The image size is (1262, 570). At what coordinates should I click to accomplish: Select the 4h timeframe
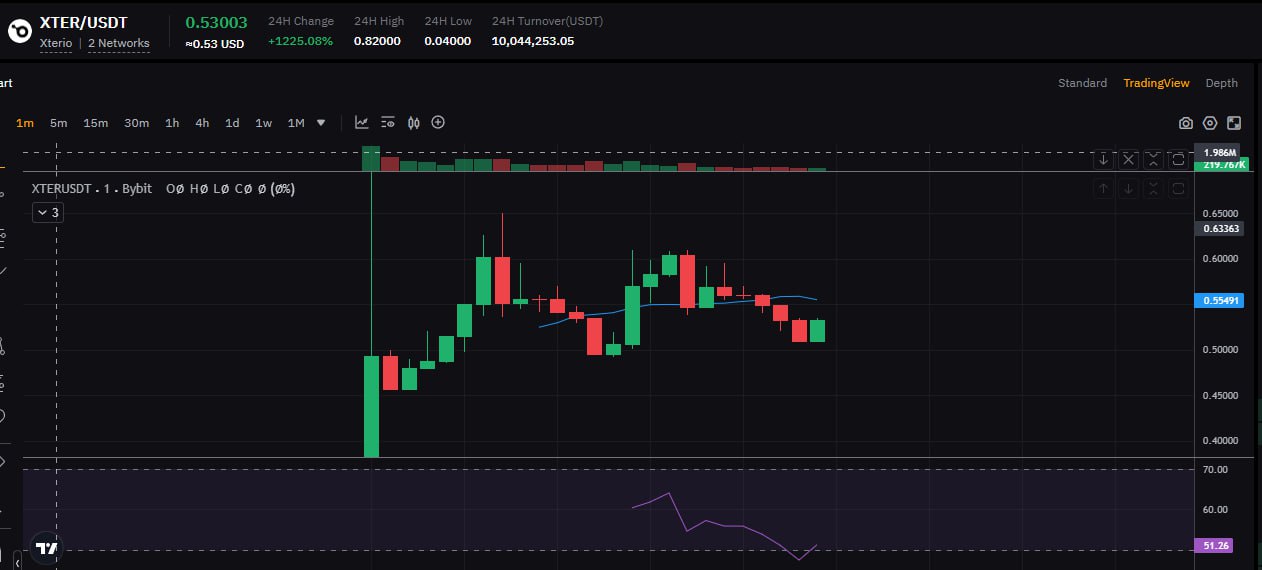point(202,123)
